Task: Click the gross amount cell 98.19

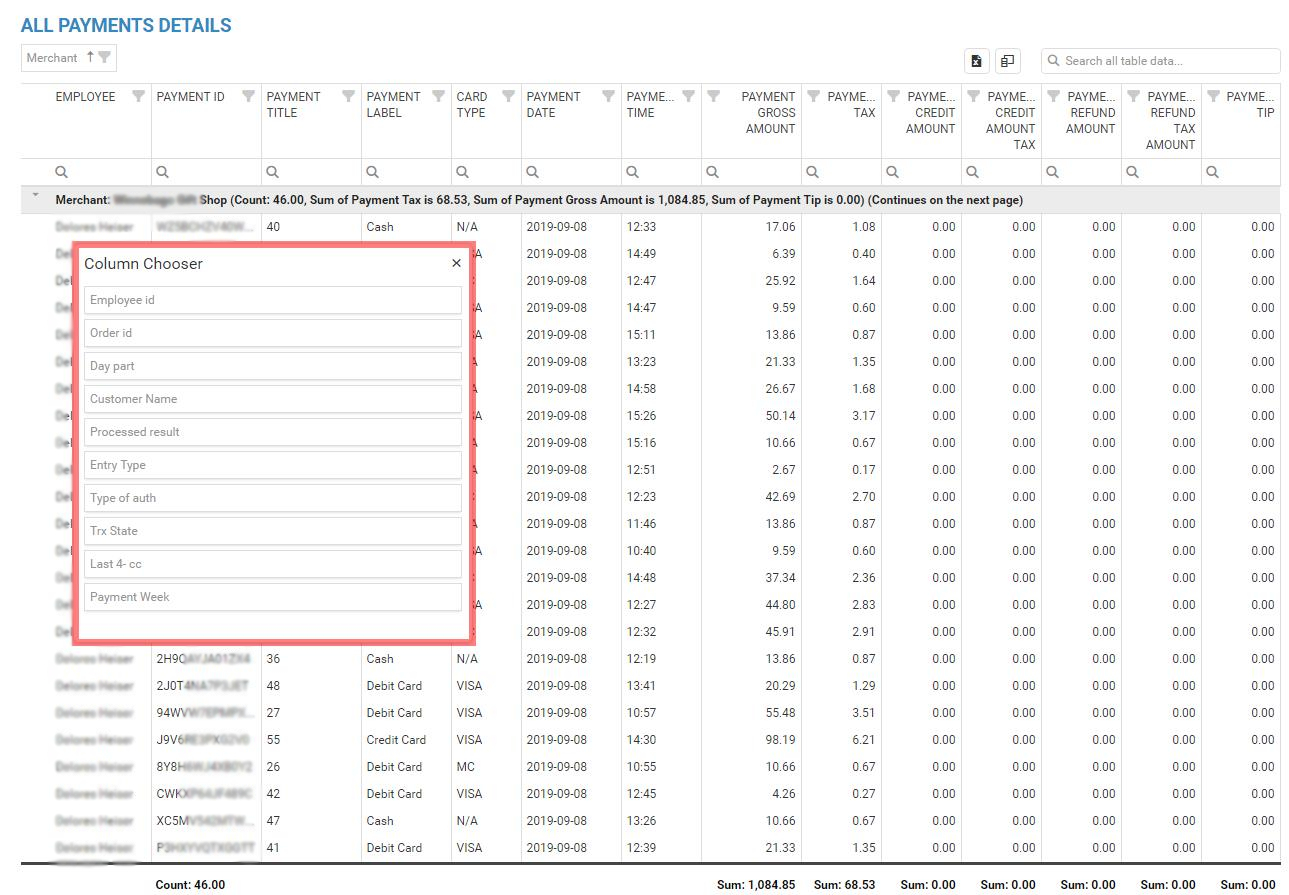Action: [779, 740]
